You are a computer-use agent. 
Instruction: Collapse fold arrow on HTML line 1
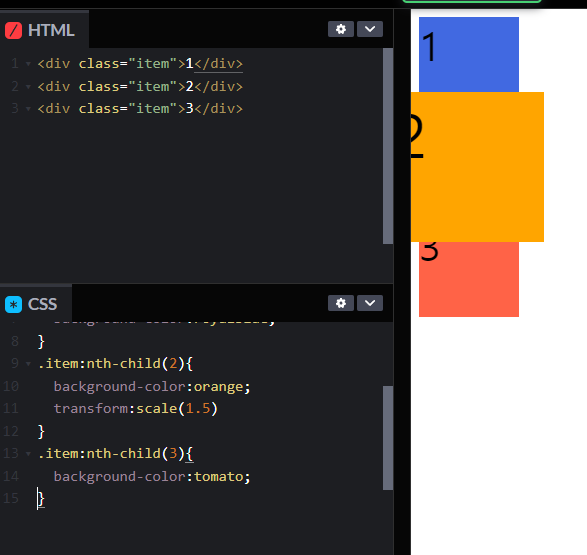point(28,64)
